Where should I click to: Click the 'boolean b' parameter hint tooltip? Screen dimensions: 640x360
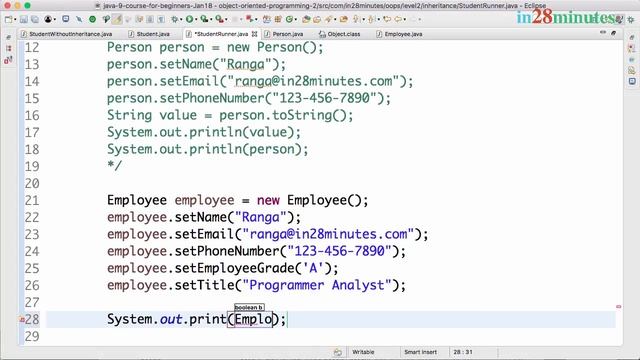click(249, 307)
